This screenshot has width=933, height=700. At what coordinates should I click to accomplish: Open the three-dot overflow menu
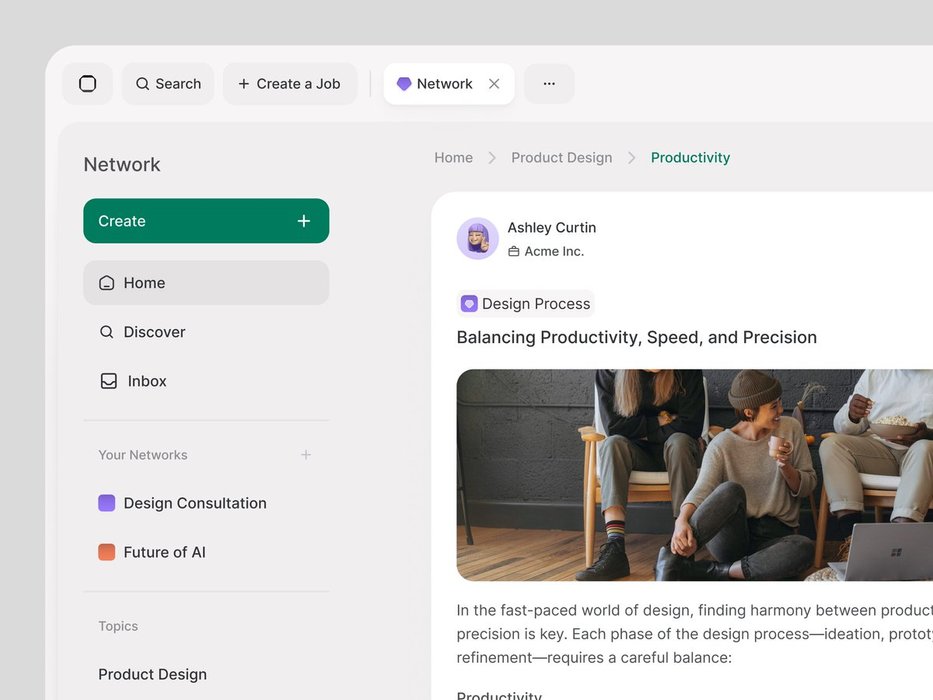549,84
